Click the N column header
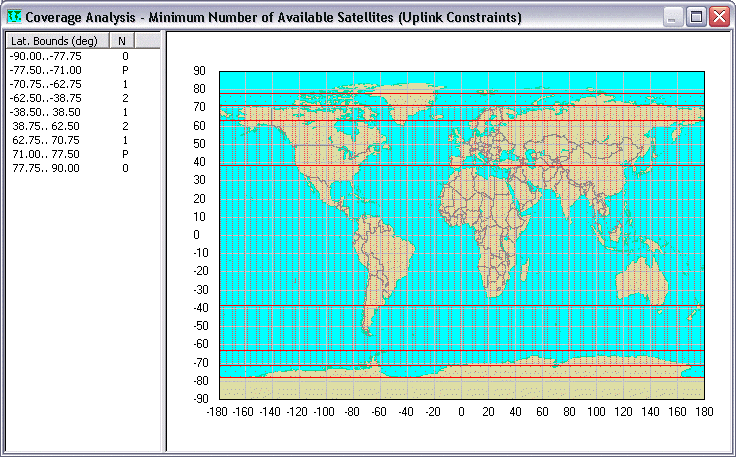The height and width of the screenshot is (457, 736). point(121,40)
